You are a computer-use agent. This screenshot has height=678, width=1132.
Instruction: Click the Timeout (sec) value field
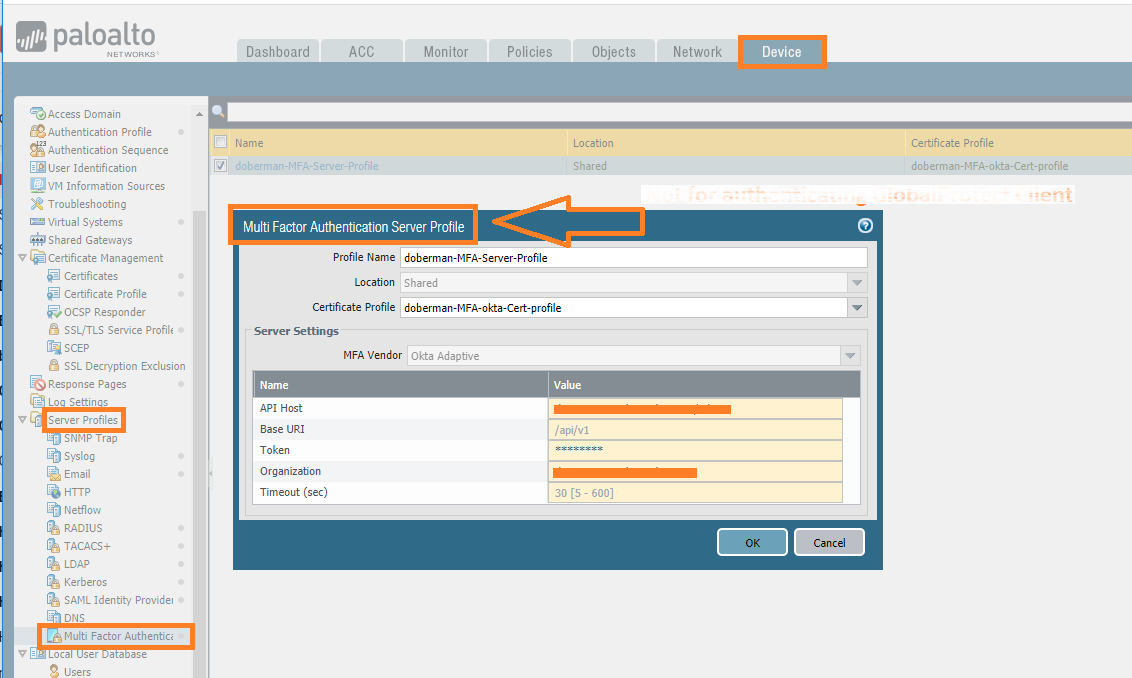(x=695, y=492)
